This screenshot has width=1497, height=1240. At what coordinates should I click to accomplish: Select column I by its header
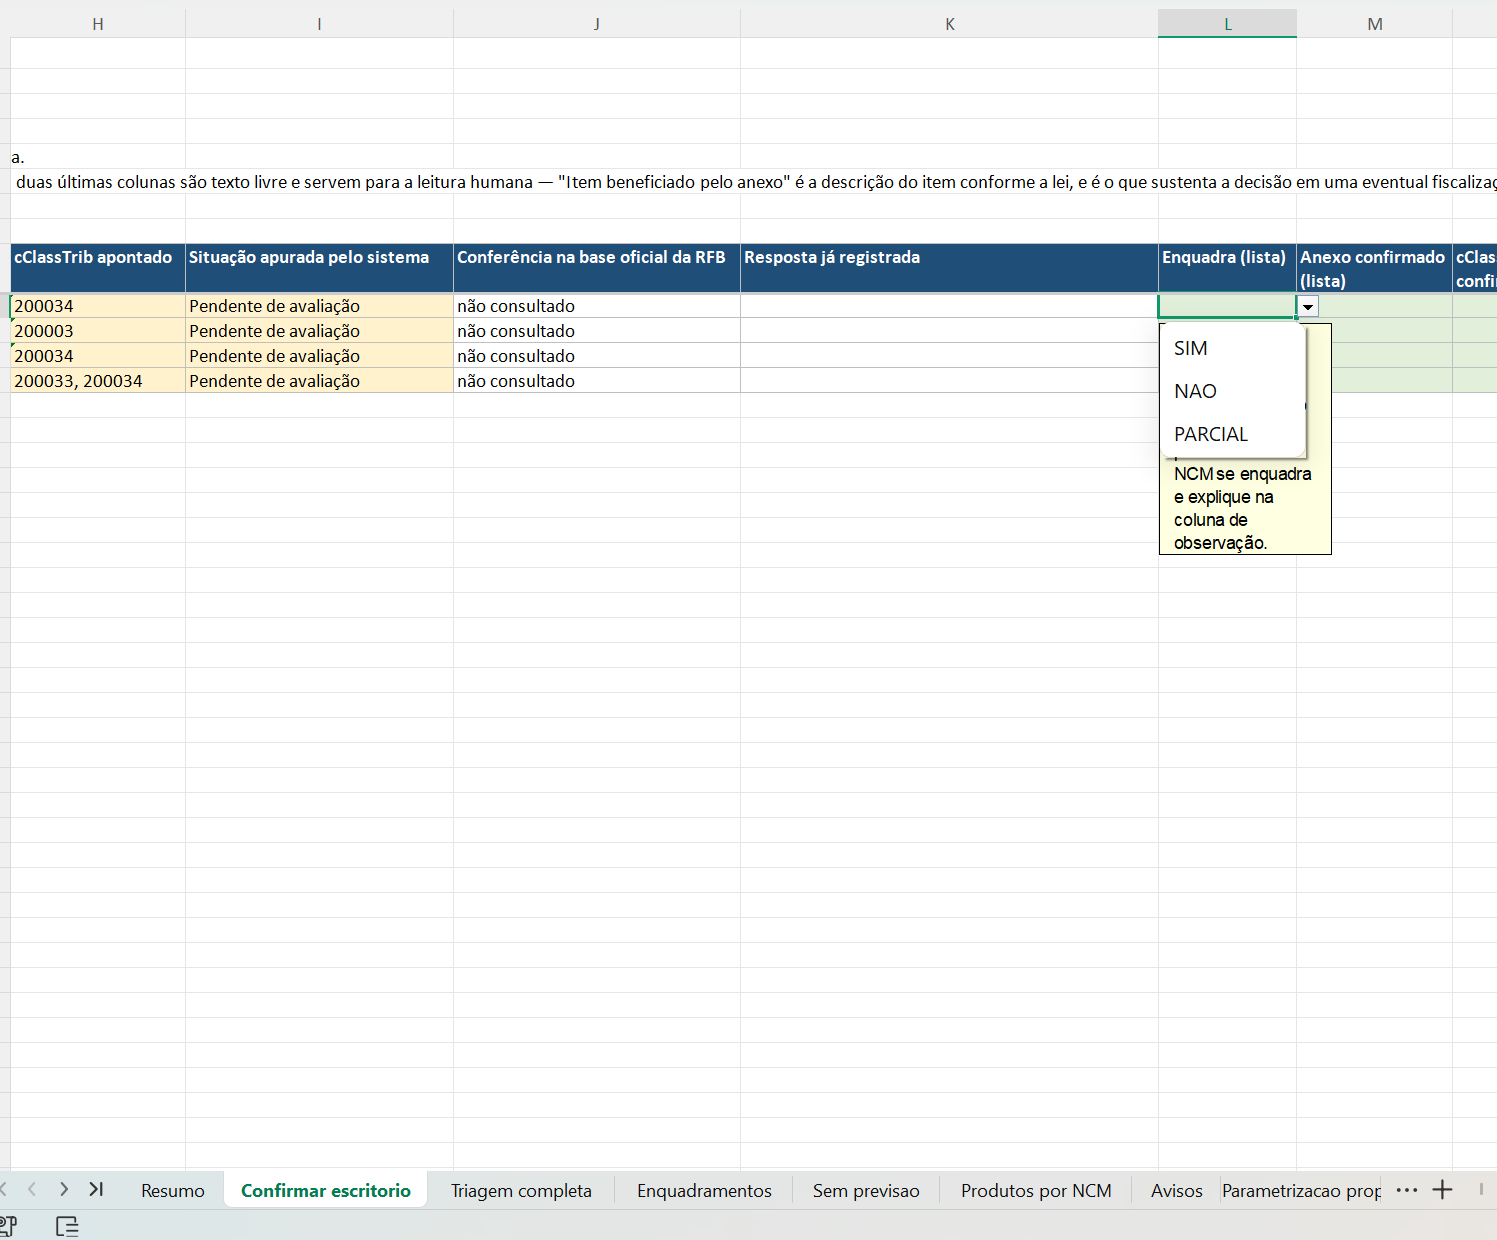[x=319, y=24]
